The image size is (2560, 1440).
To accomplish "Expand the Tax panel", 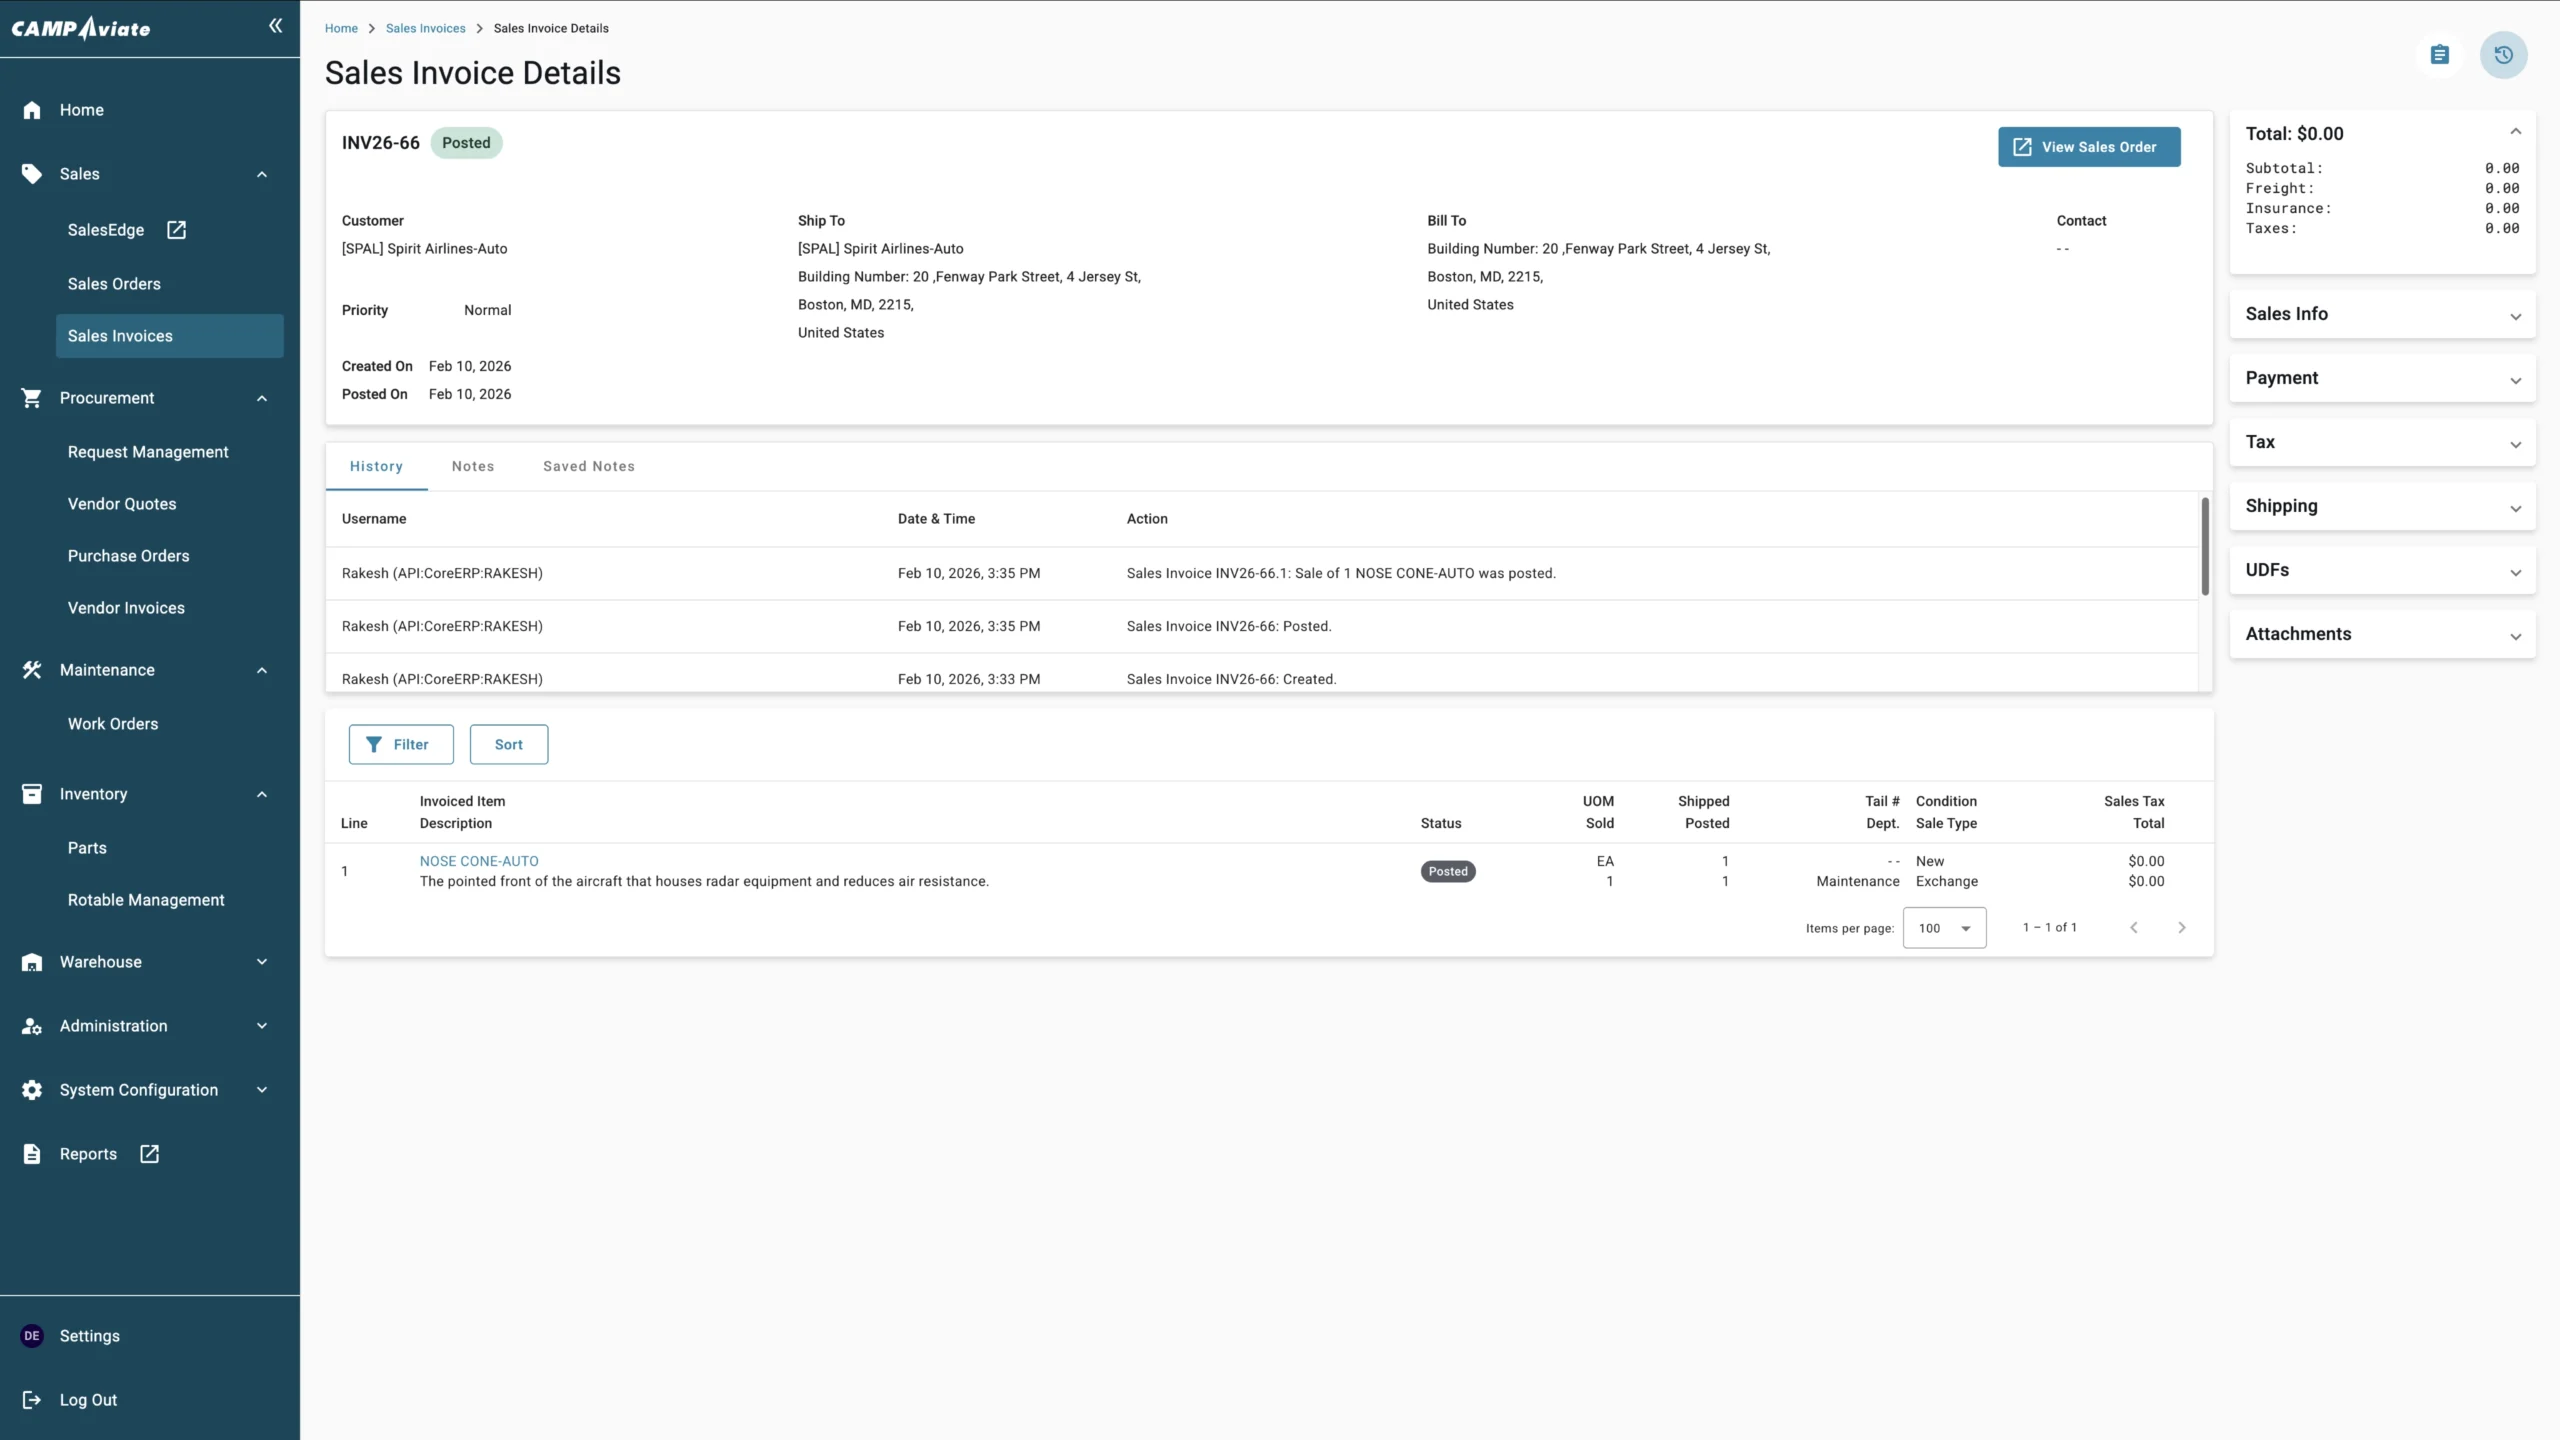I will [2382, 442].
